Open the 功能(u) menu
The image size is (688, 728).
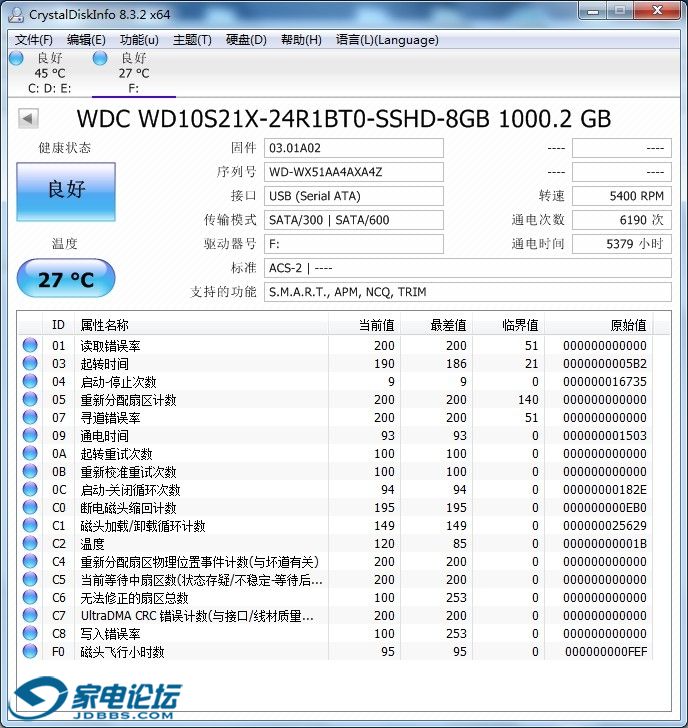pyautogui.click(x=139, y=40)
